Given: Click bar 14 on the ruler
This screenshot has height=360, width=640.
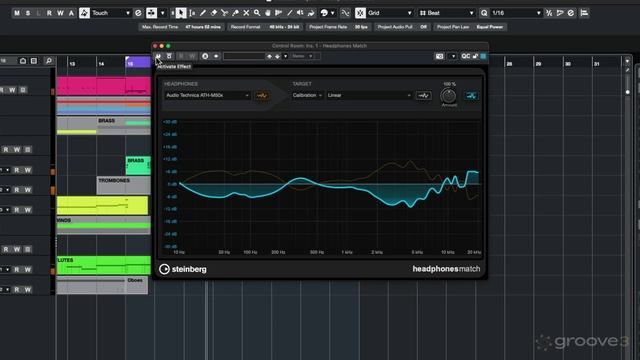Looking at the screenshot, I should [x=101, y=64].
